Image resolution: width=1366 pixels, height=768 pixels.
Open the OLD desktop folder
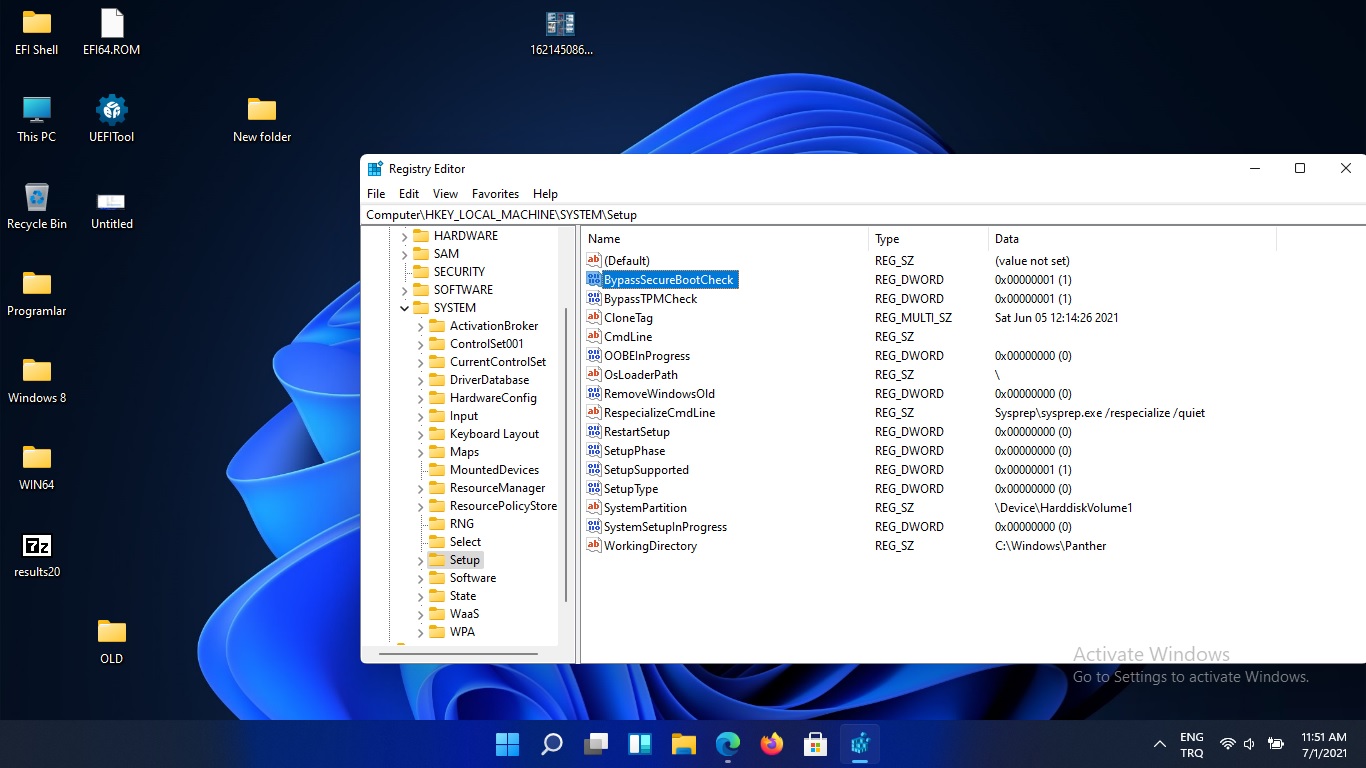point(112,641)
